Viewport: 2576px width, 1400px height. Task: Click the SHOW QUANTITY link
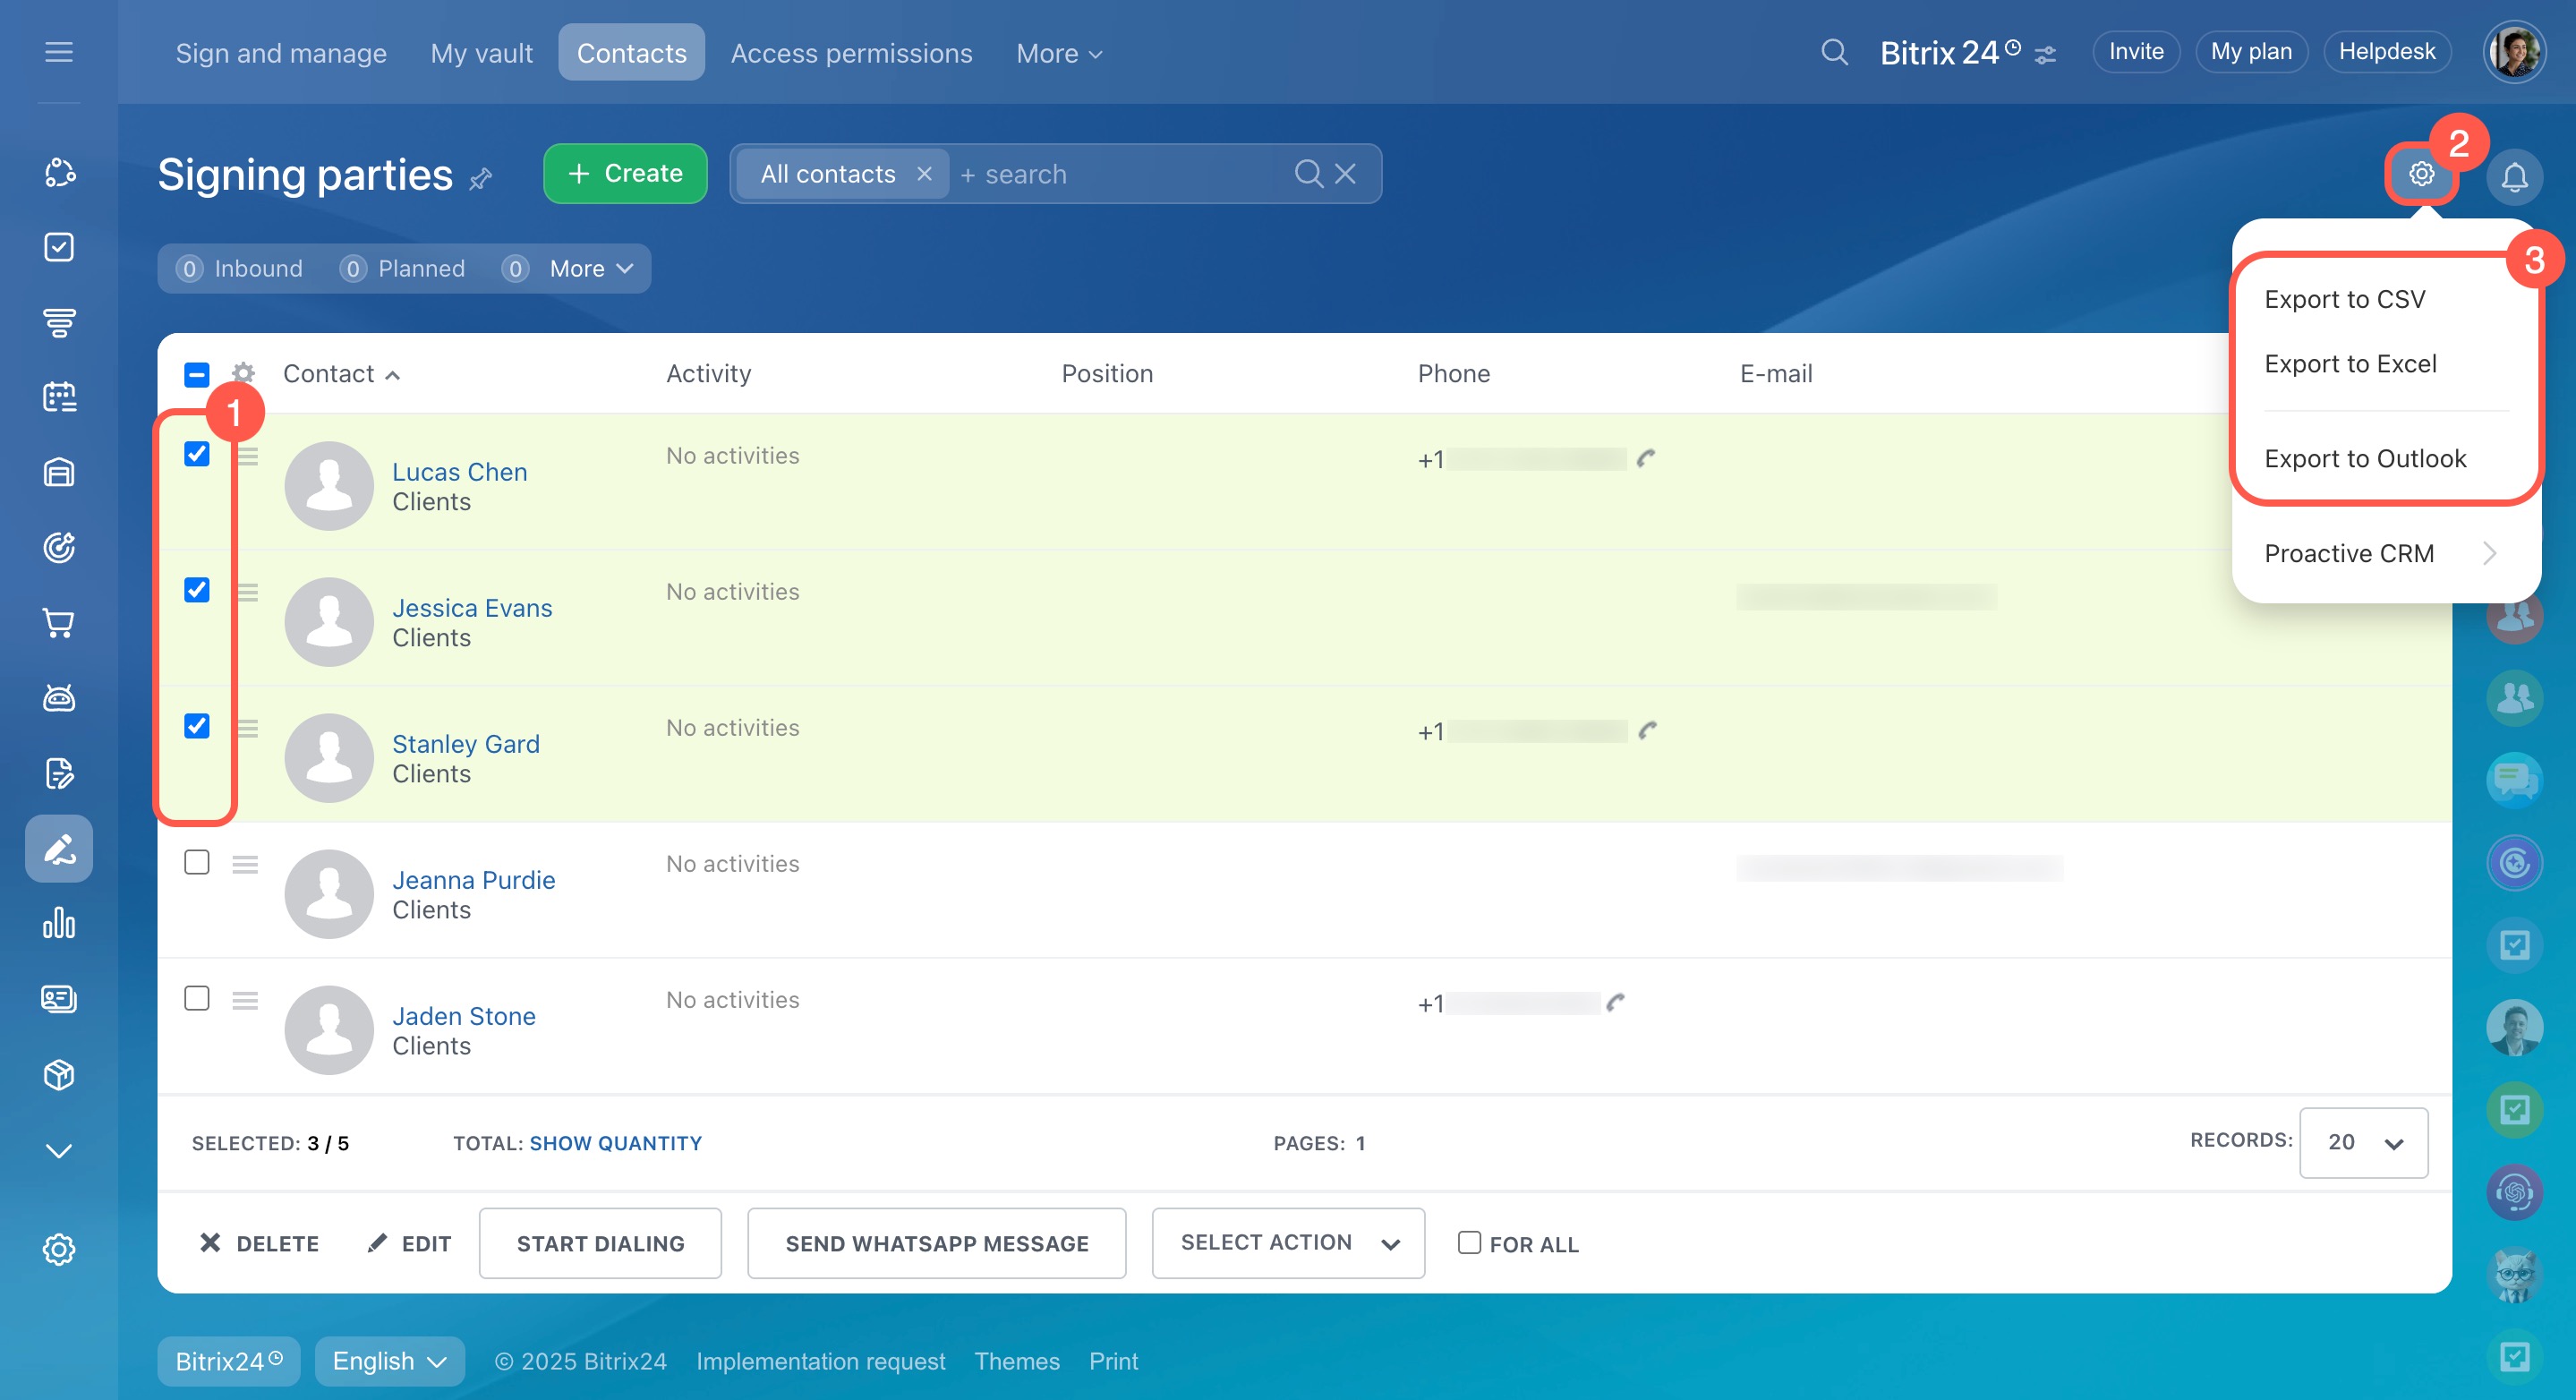coord(615,1143)
